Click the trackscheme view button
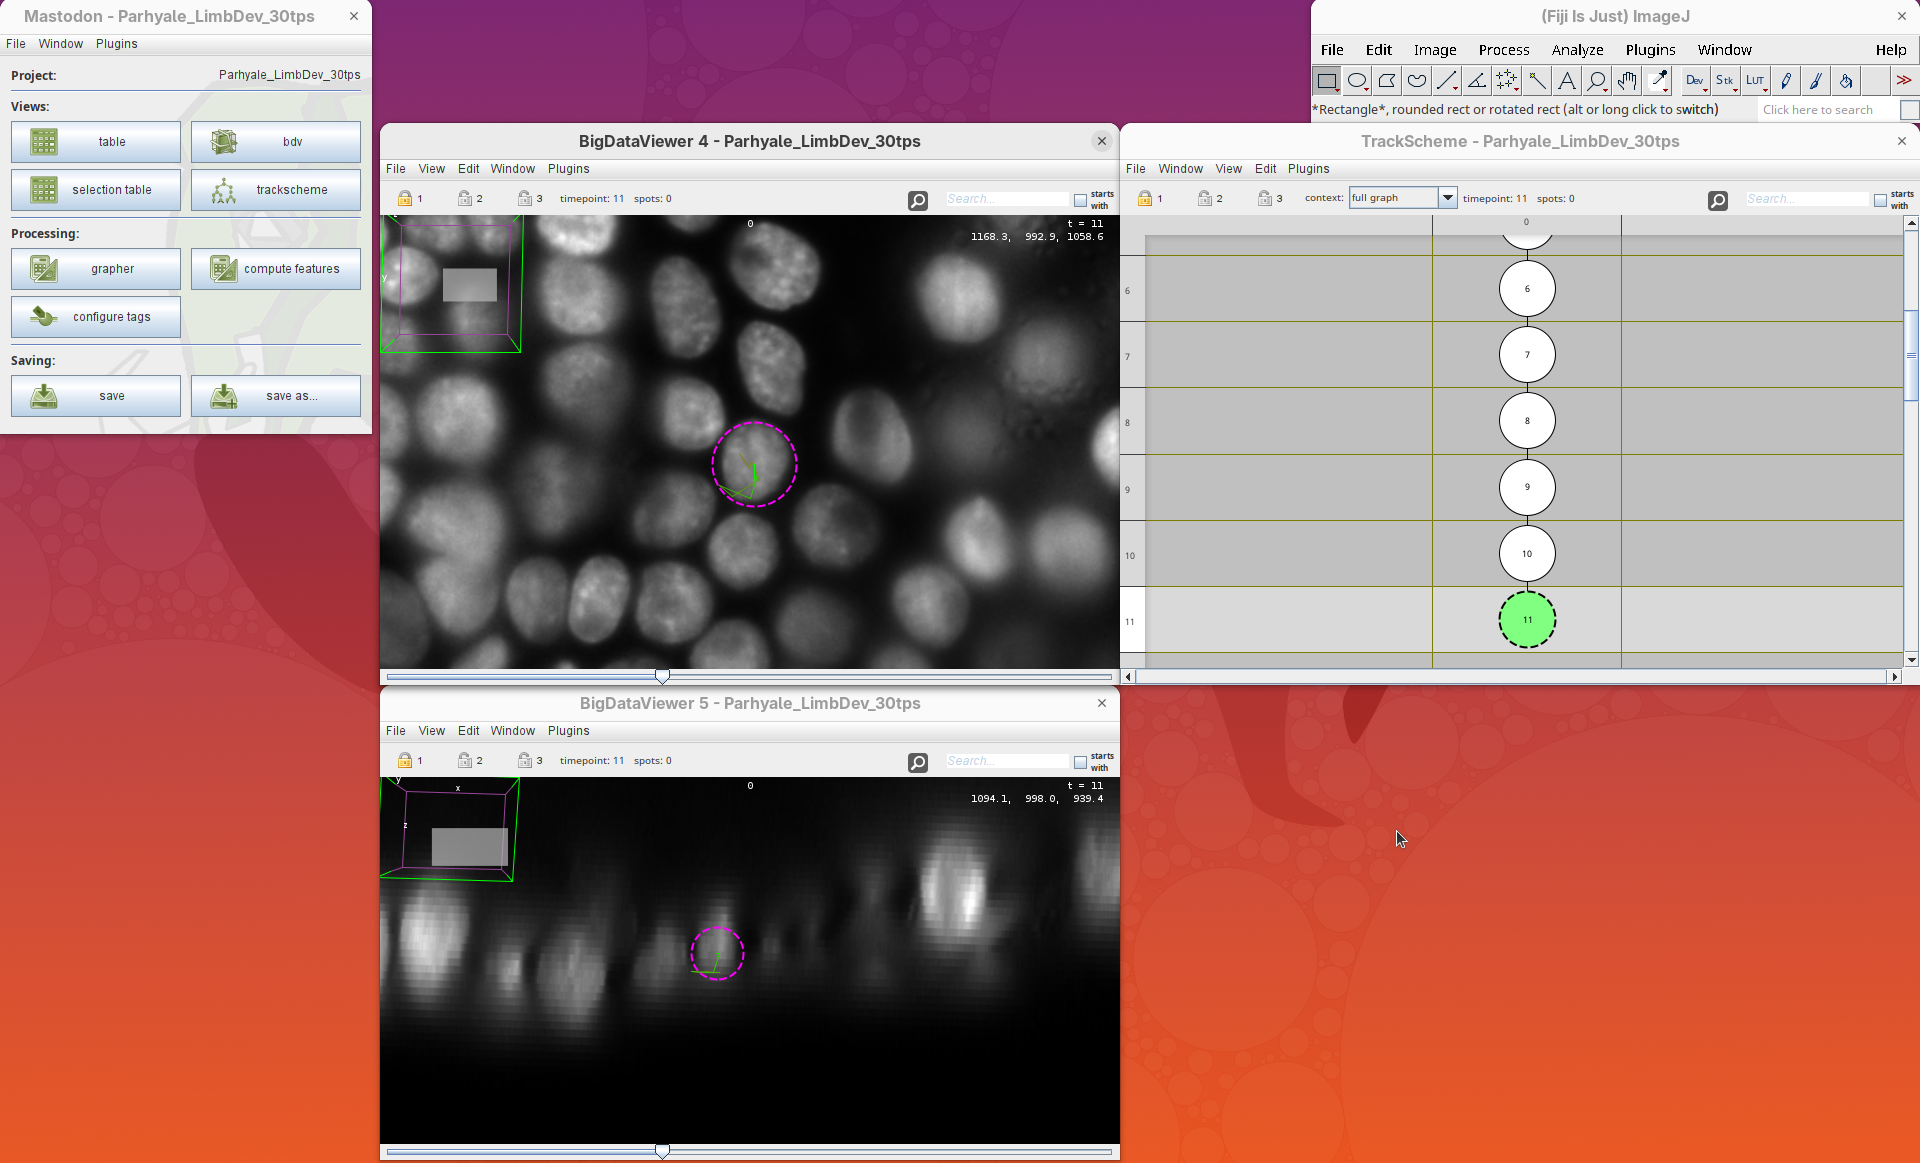The height and width of the screenshot is (1163, 1920). (275, 190)
